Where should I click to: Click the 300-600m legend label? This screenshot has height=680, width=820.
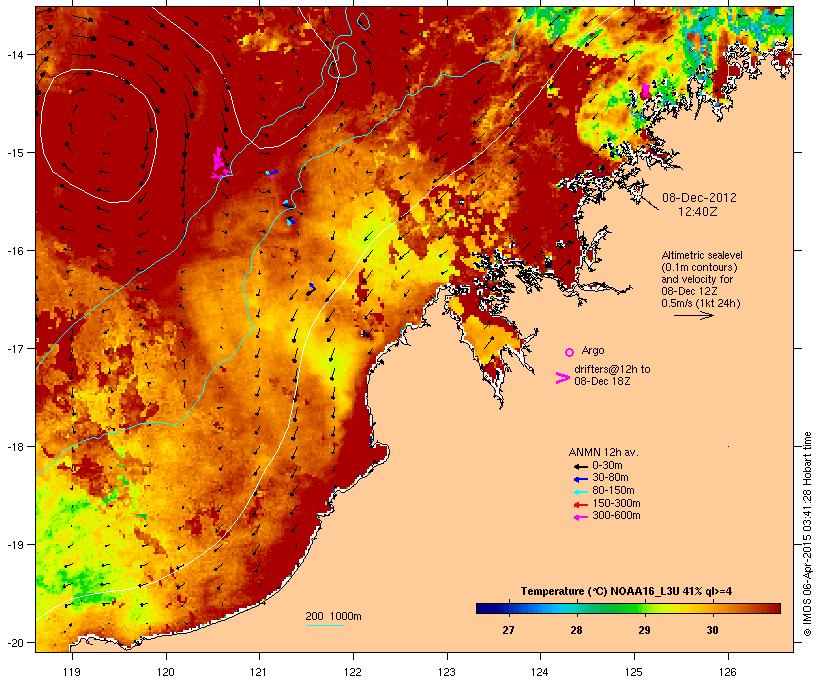[616, 516]
